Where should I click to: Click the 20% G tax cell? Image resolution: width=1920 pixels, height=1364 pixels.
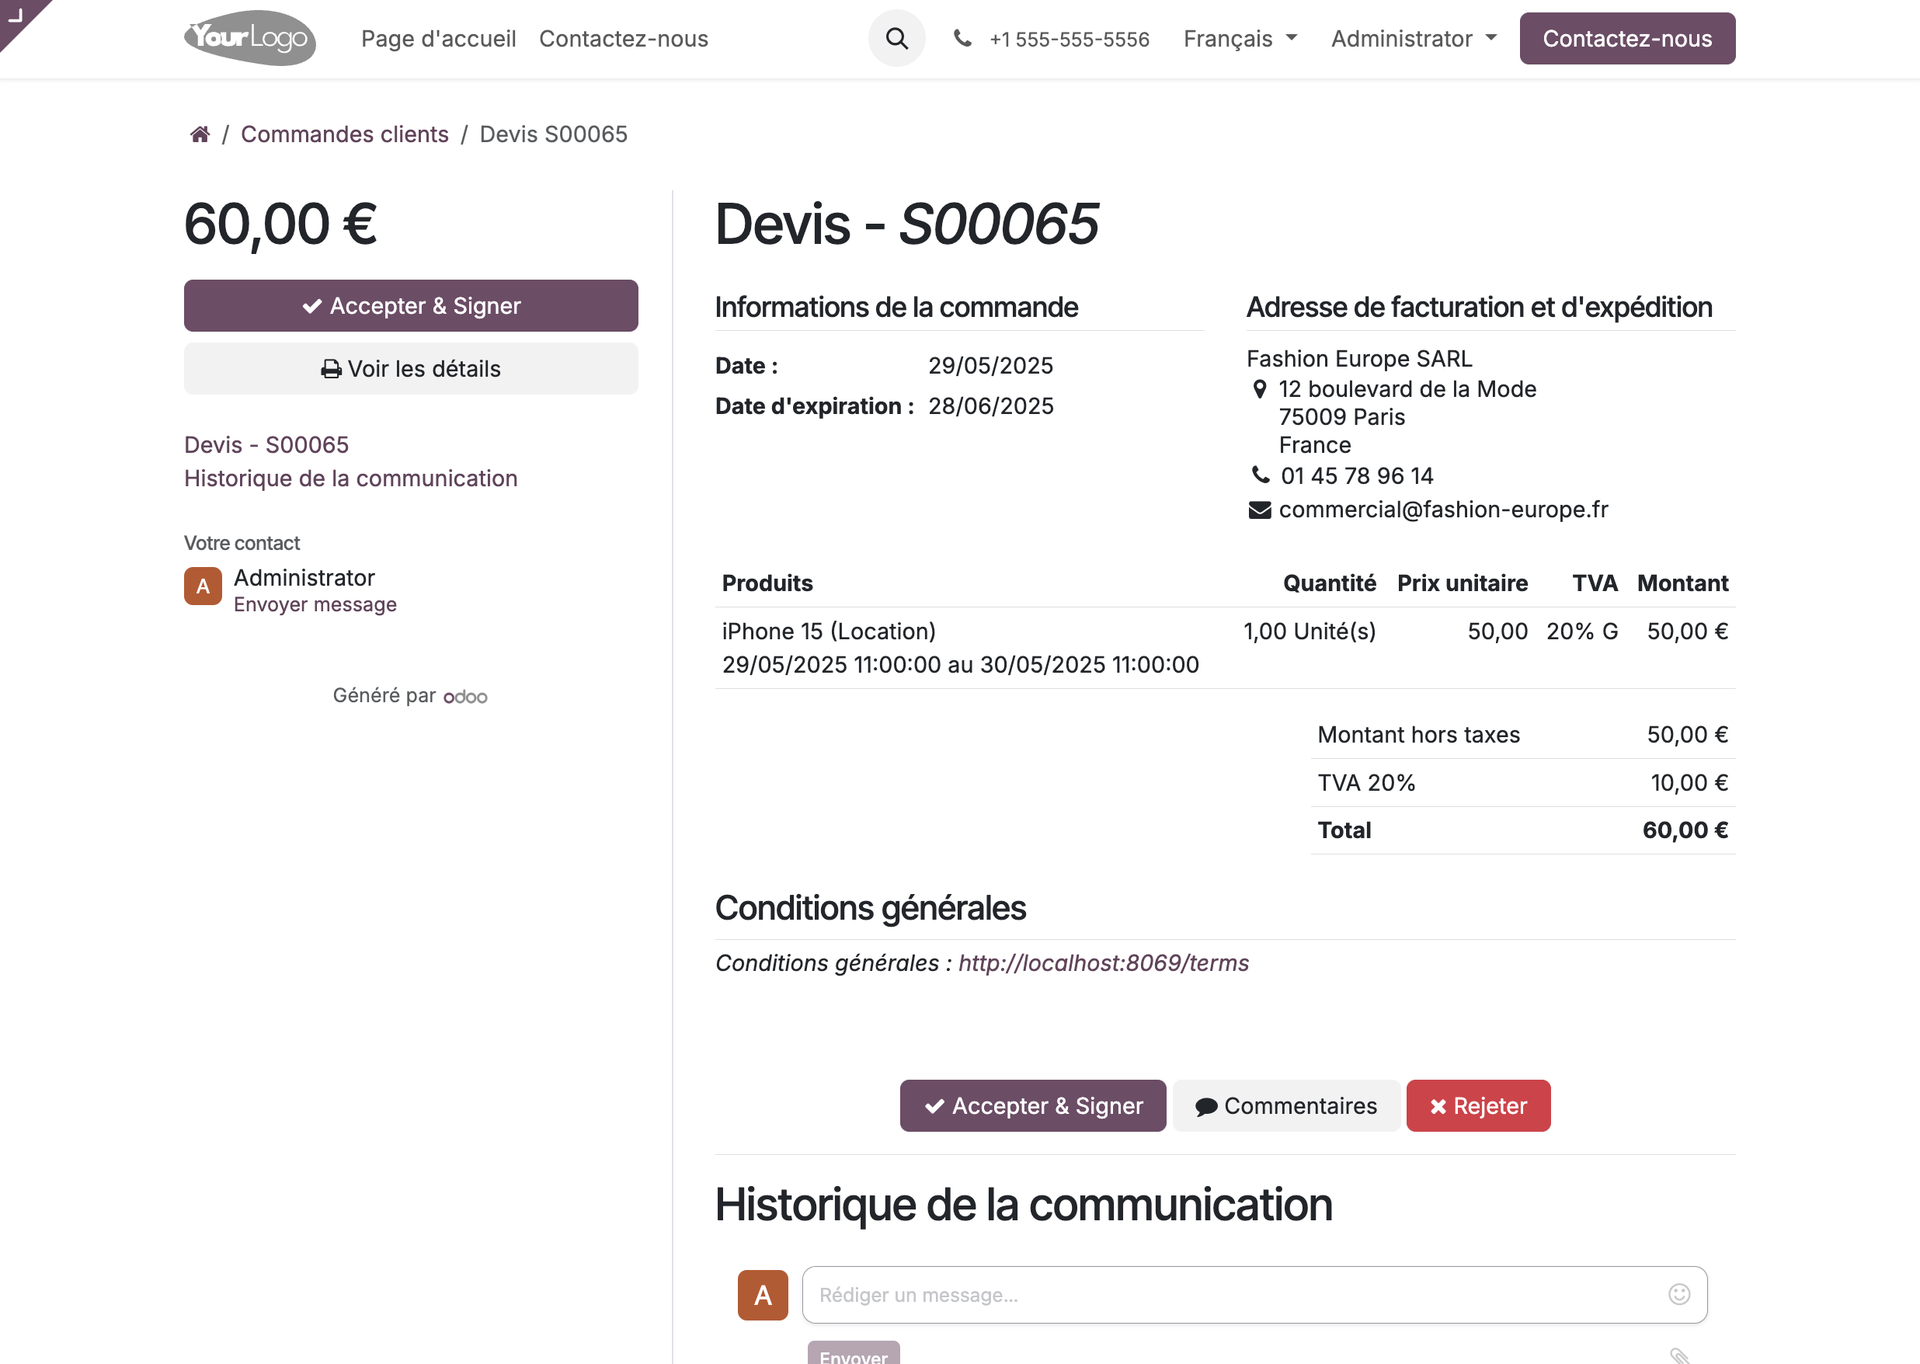(x=1582, y=631)
